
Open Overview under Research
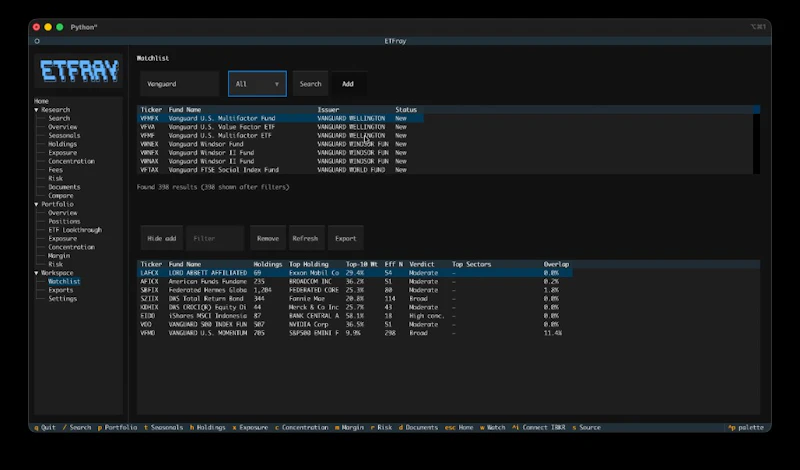tap(63, 127)
